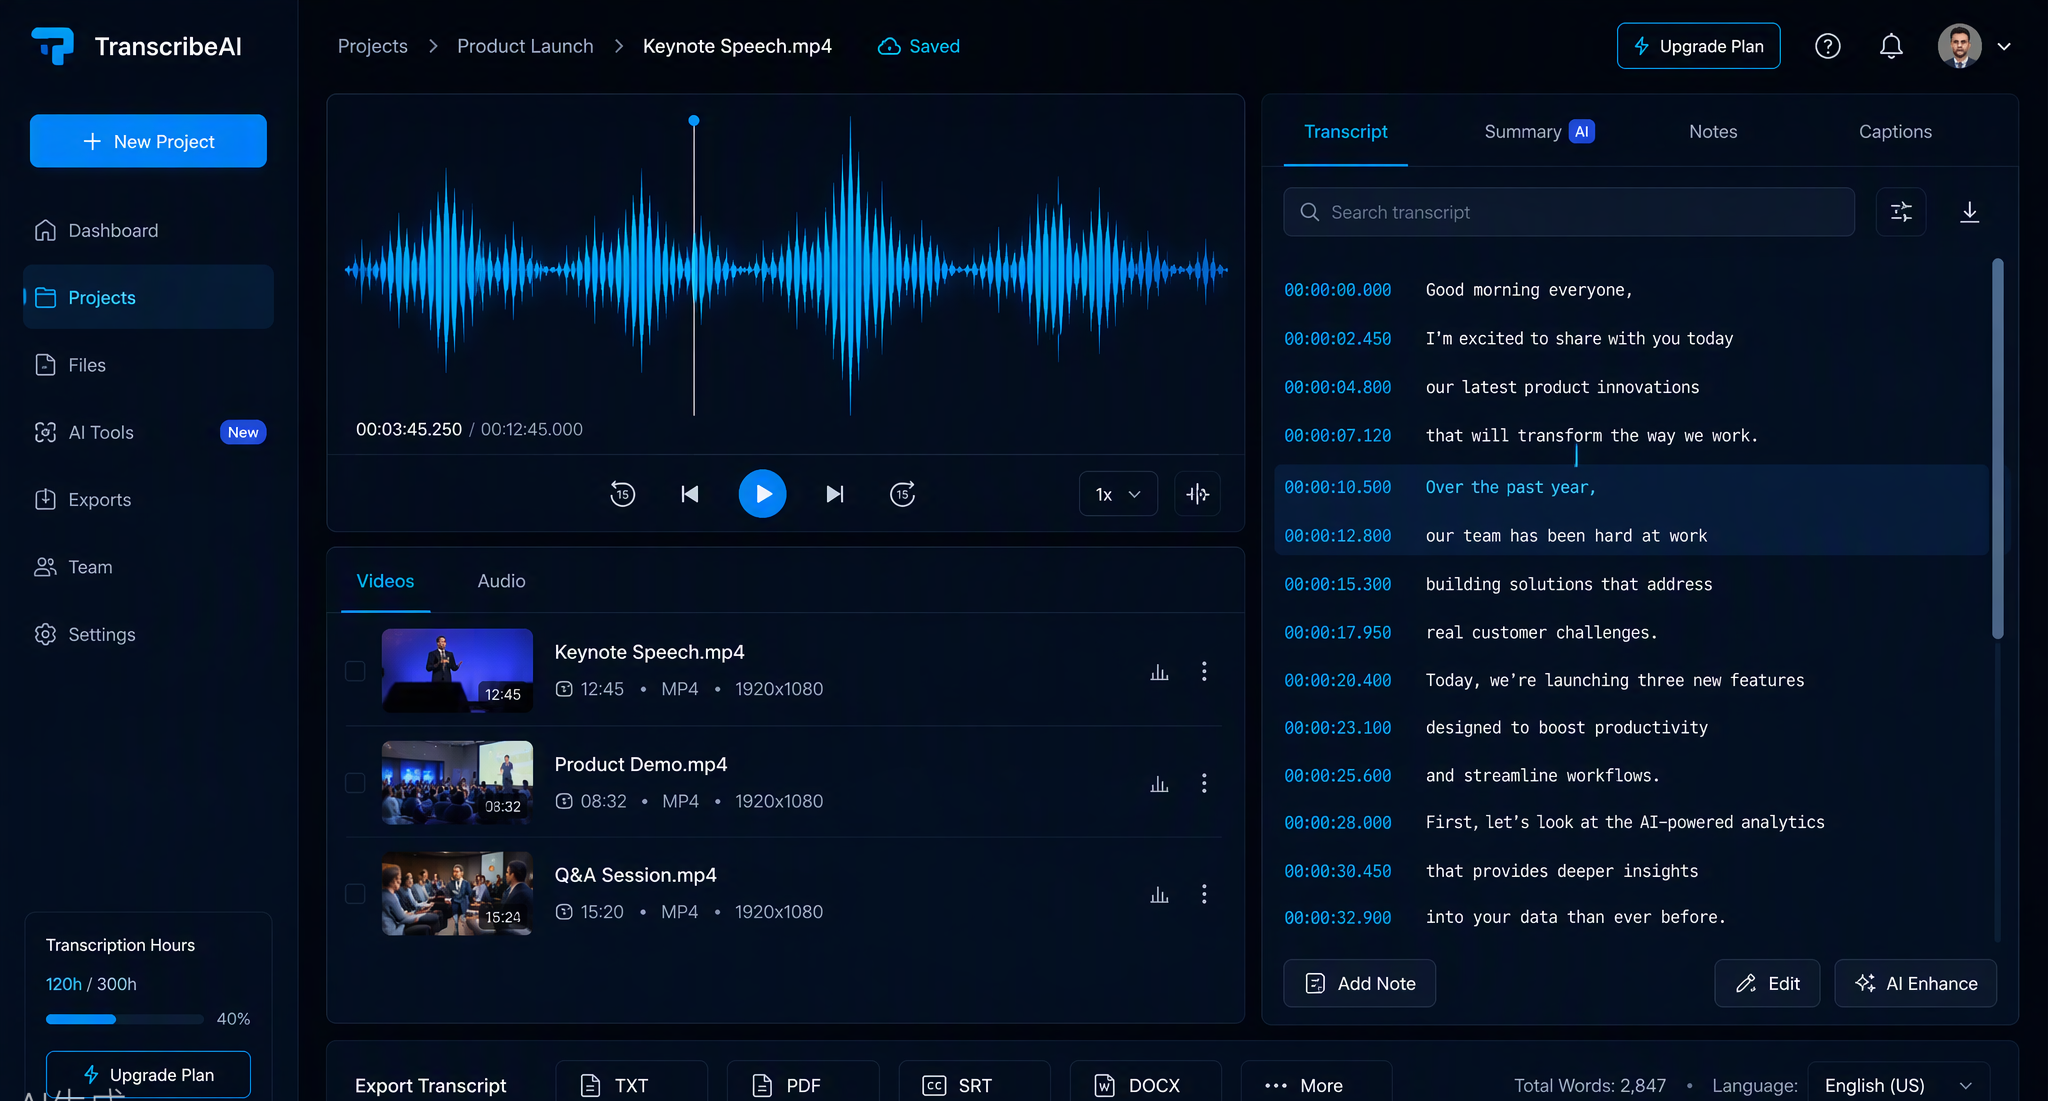Click the transcript scrollbar

pyautogui.click(x=1997, y=448)
